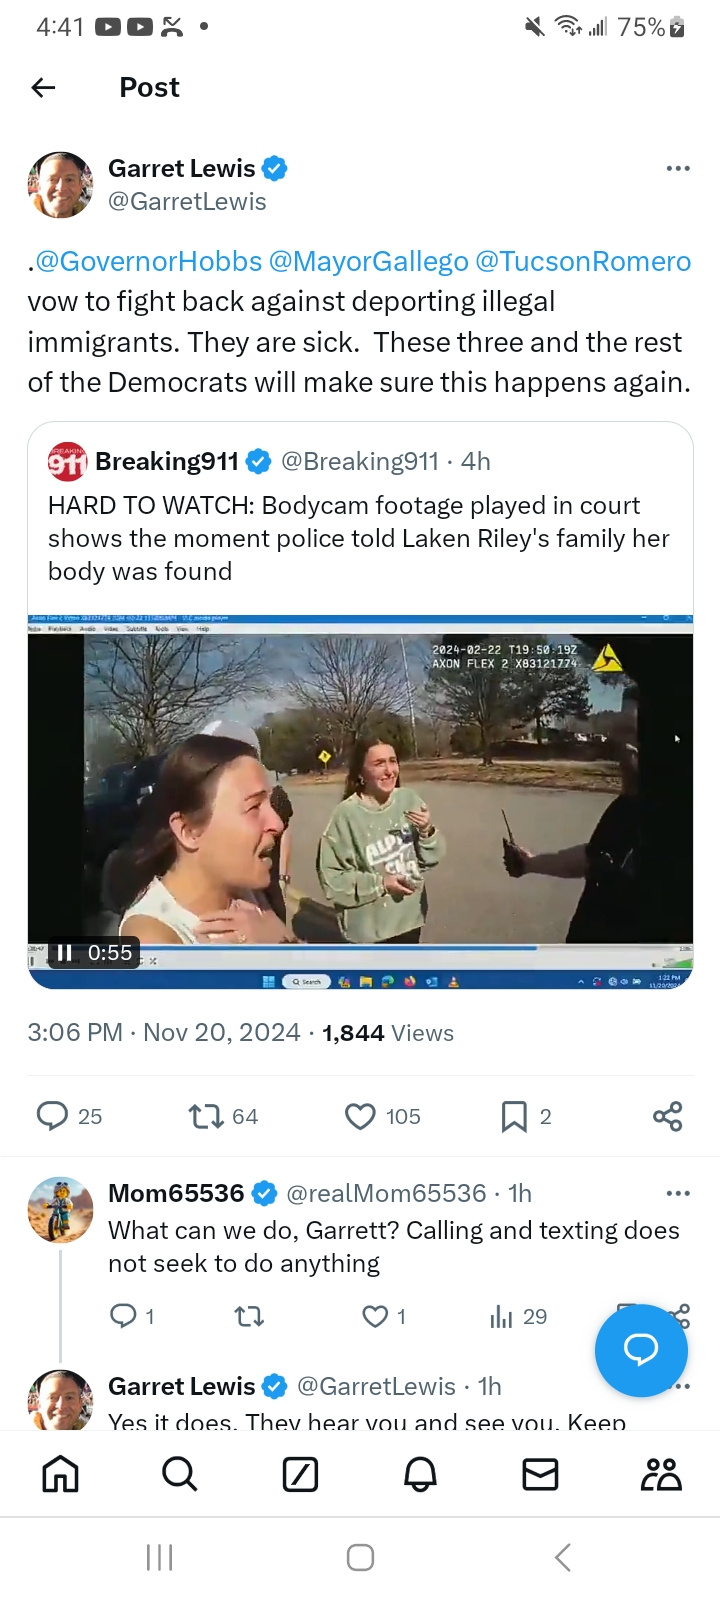Share the main post

[x=667, y=1116]
